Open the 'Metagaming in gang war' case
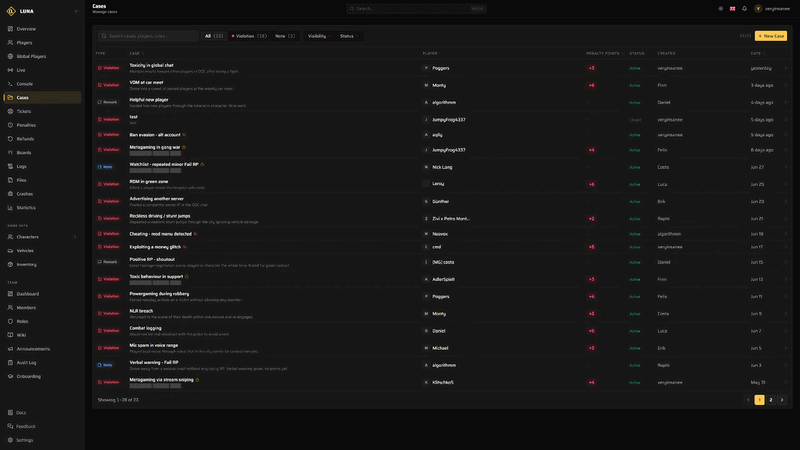800x450 pixels. pyautogui.click(x=155, y=147)
